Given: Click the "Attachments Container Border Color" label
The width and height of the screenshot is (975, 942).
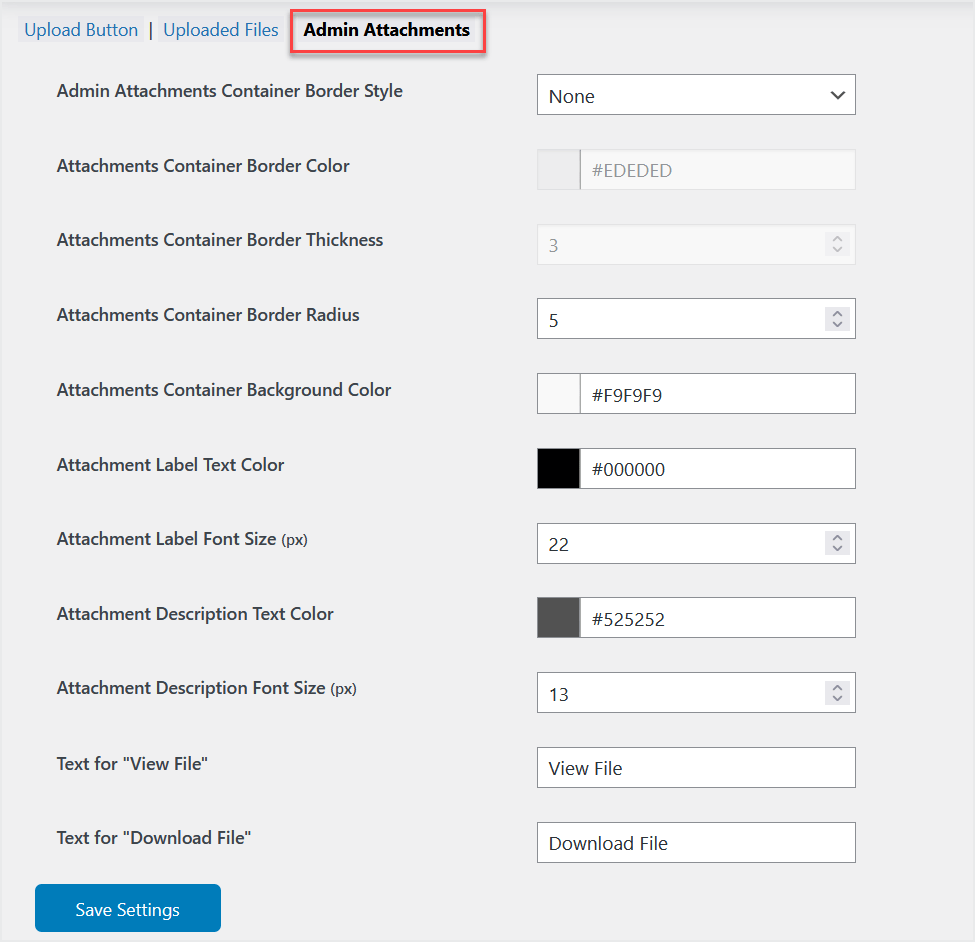Looking at the screenshot, I should [x=203, y=166].
